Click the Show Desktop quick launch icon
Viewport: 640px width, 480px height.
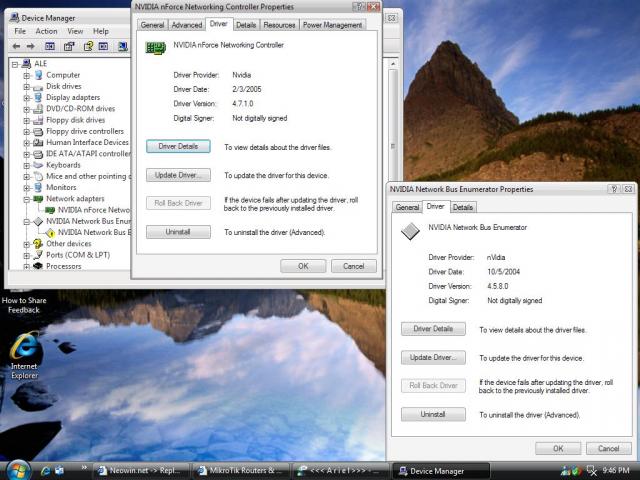(x=60, y=471)
